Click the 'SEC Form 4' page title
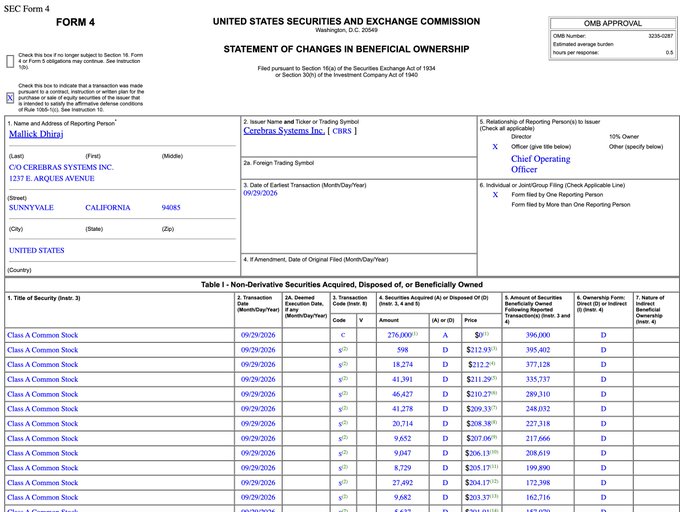This screenshot has height=512, width=680. point(26,9)
